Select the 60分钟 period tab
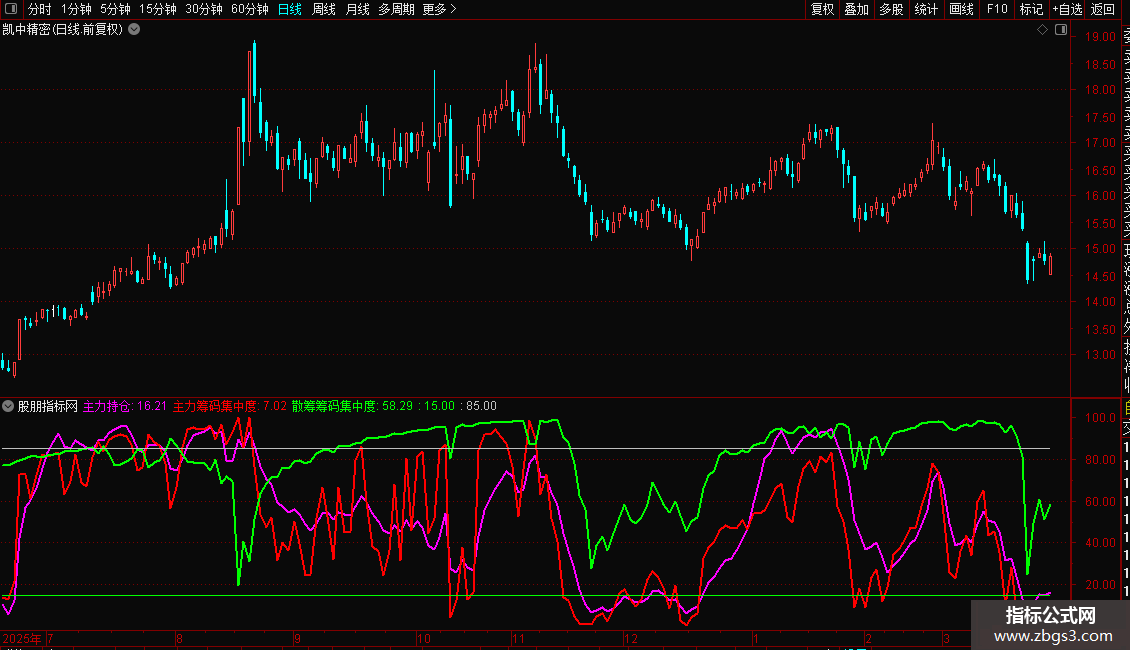Screen dimensions: 1130x650 point(250,9)
